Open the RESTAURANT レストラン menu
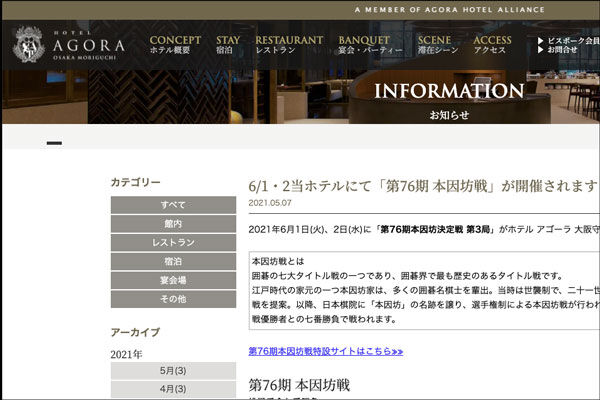The image size is (600, 400). coord(289,45)
